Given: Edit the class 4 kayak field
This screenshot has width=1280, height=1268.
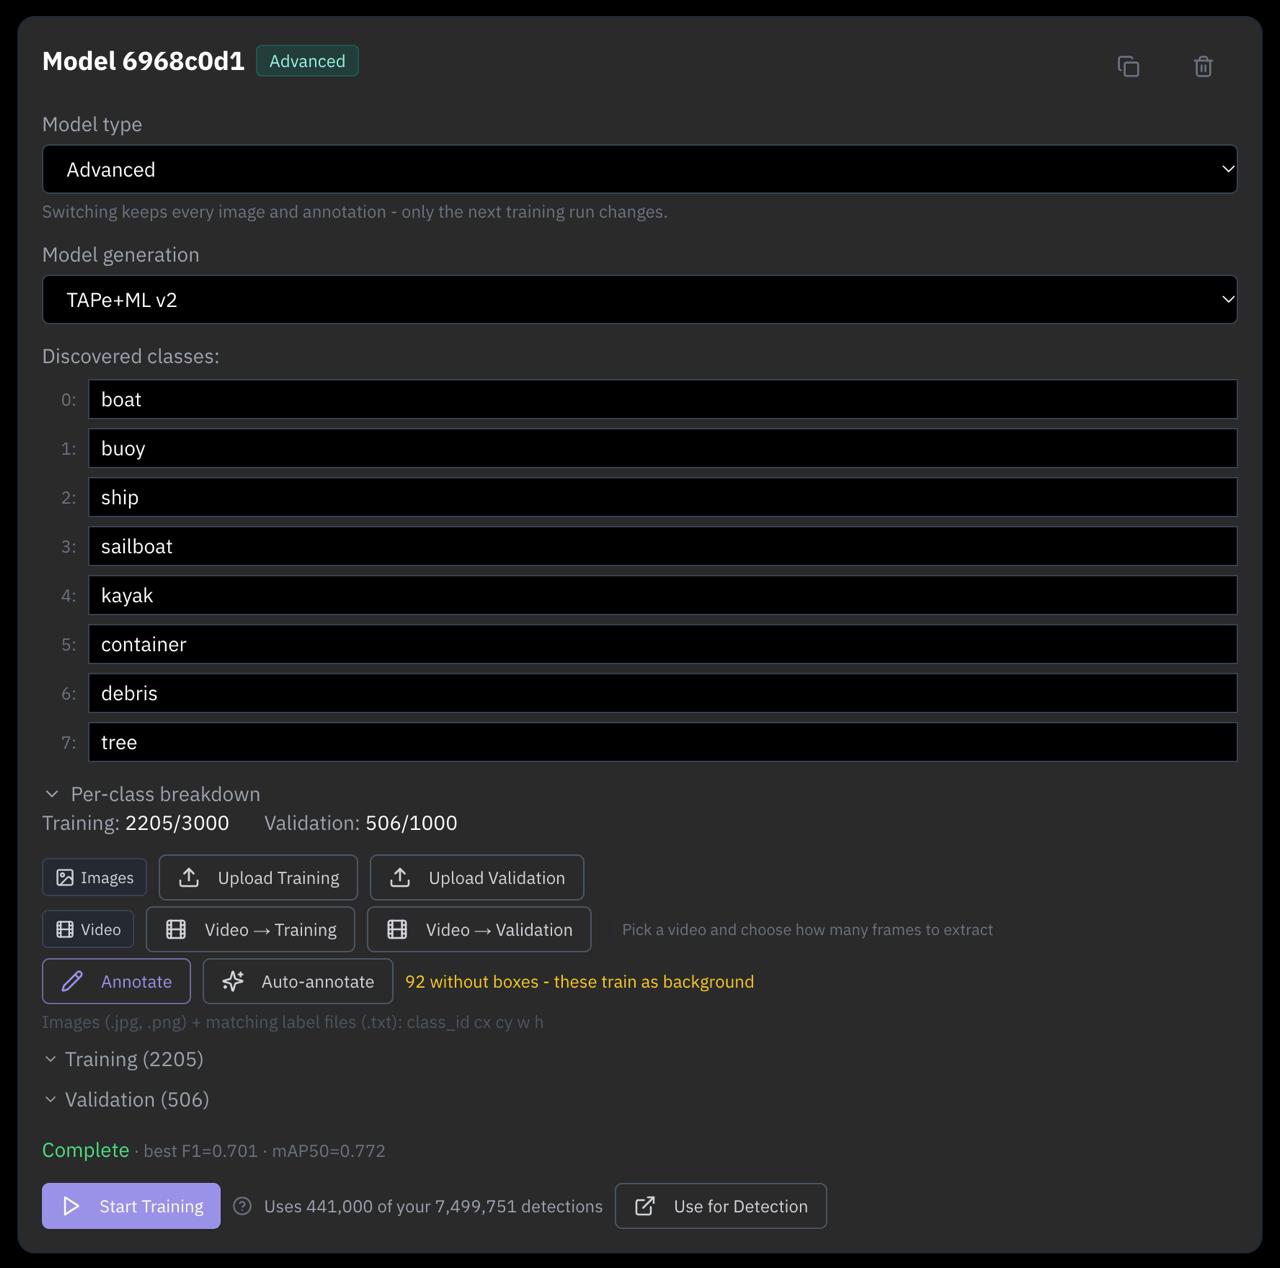Looking at the screenshot, I should pos(663,595).
